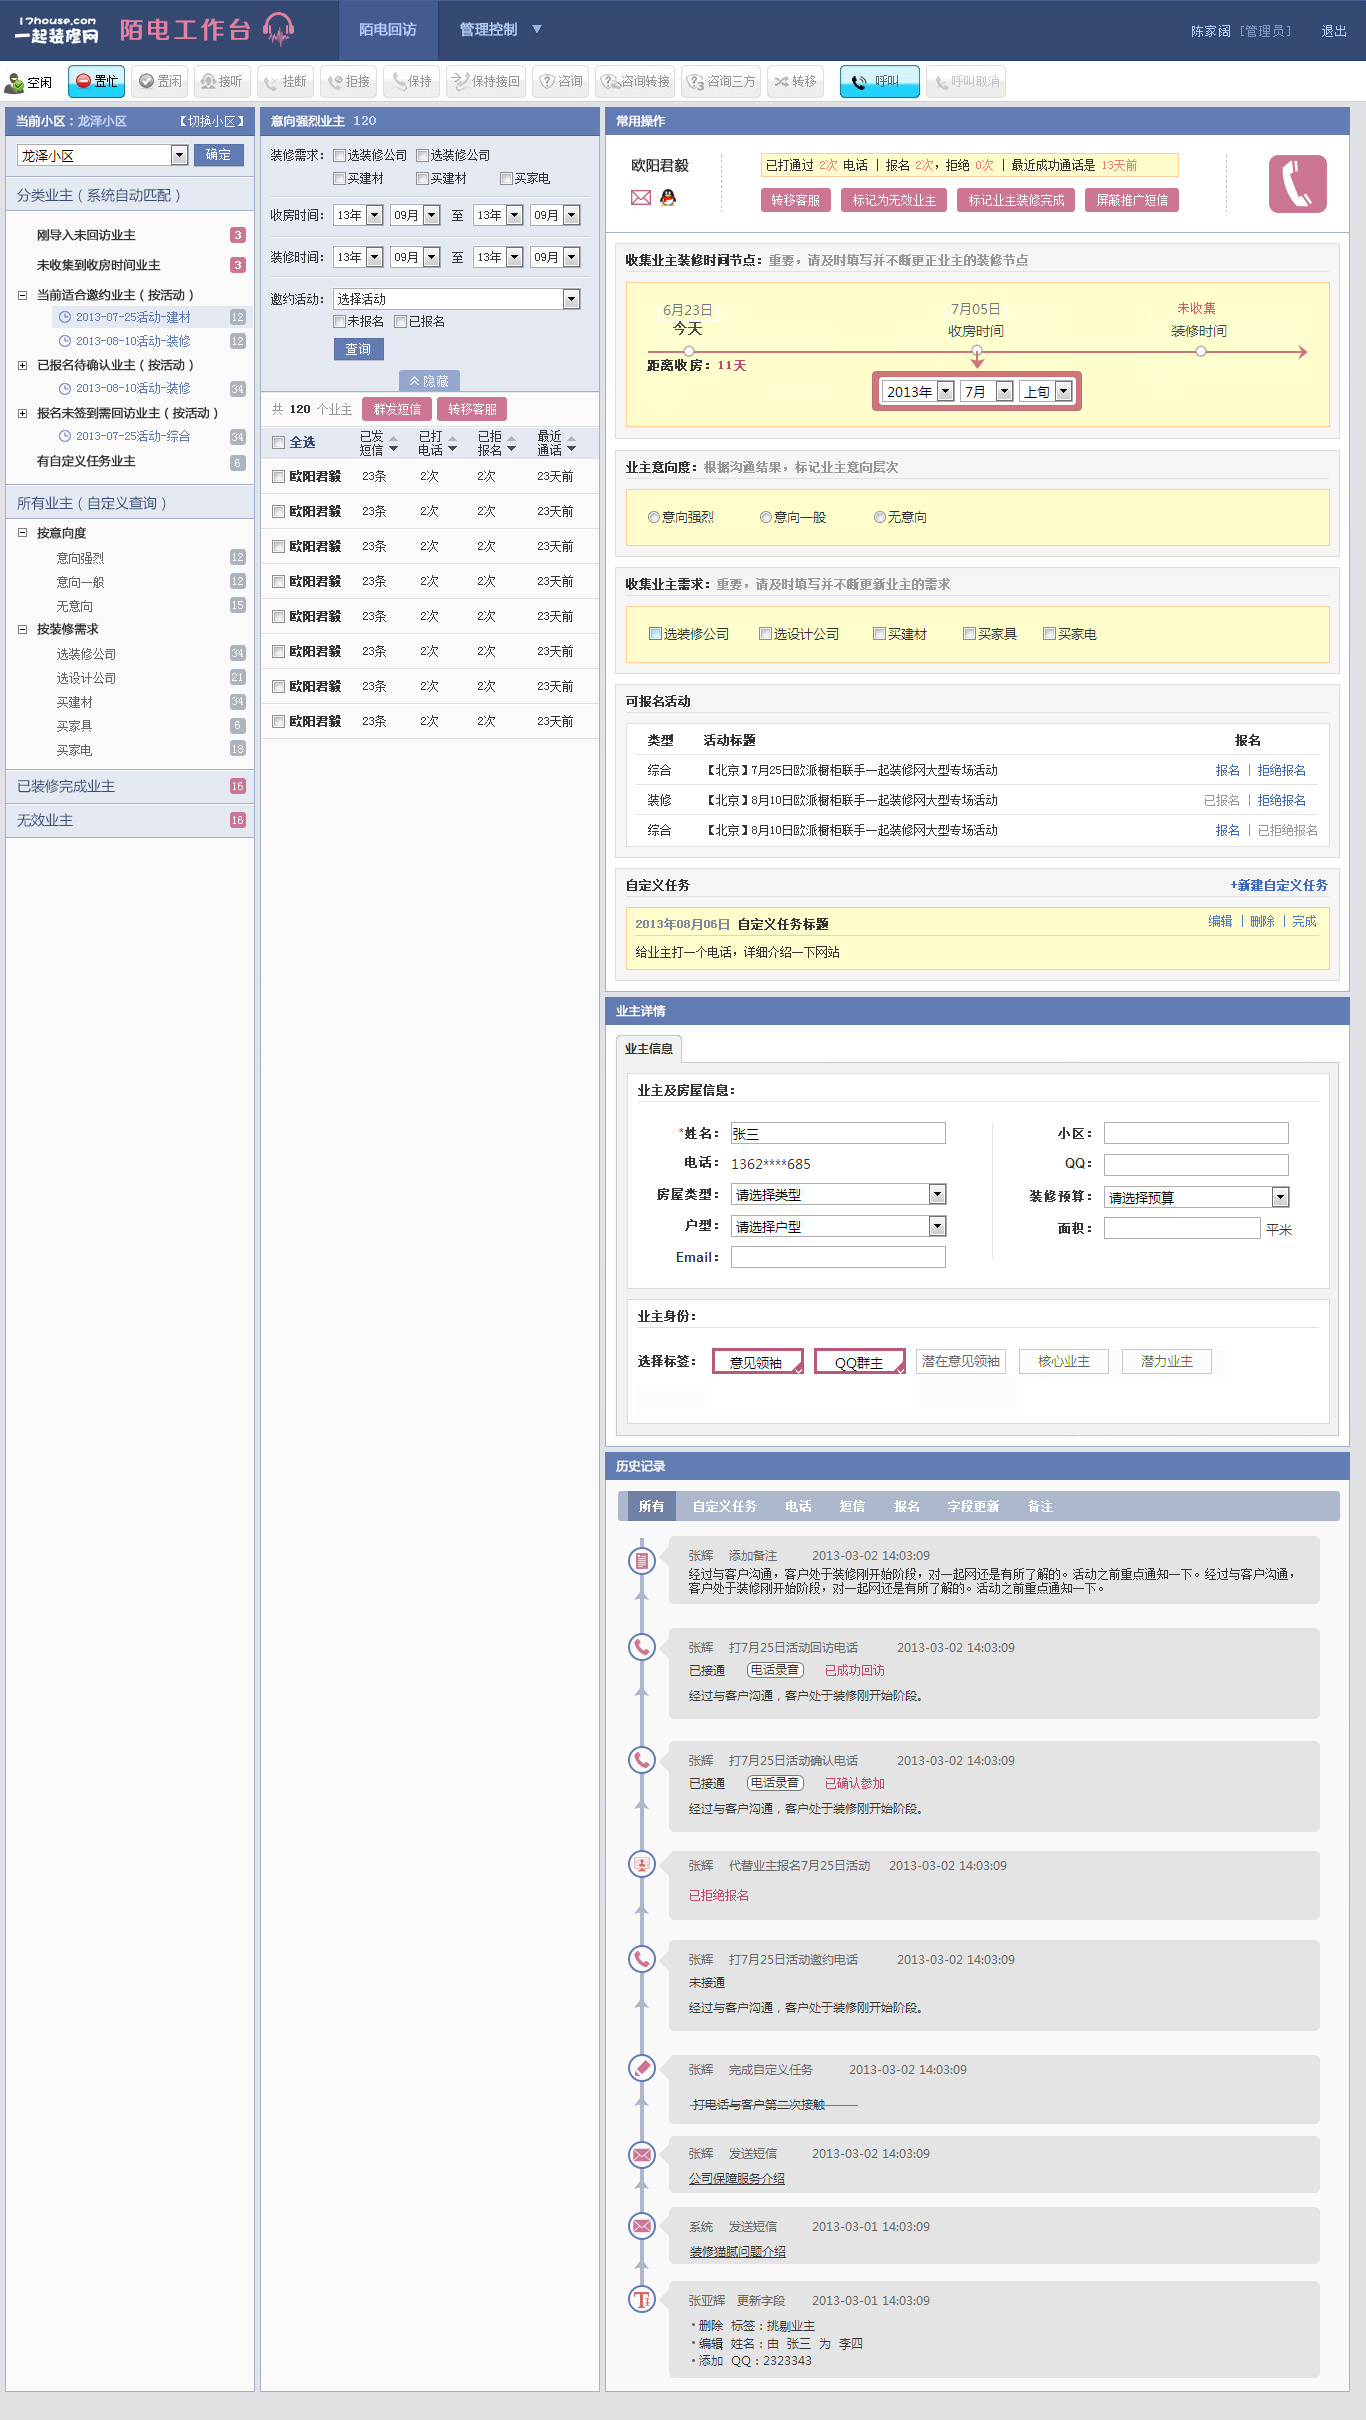Screen dimensions: 1366x2420
Task: Collapse the 当前适合邀约业主 tree node
Action: pos(22,295)
